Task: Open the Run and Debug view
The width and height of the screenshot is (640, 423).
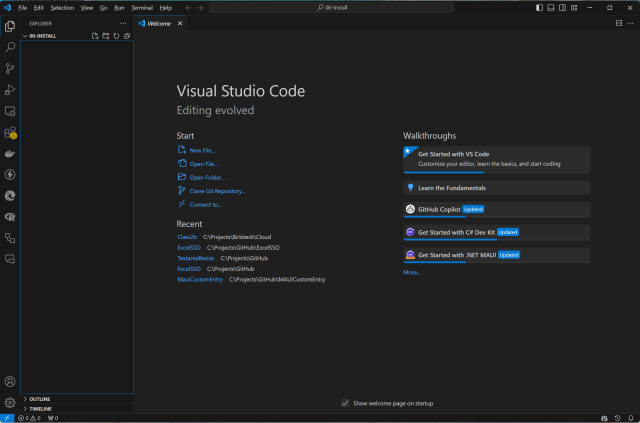Action: 10,90
